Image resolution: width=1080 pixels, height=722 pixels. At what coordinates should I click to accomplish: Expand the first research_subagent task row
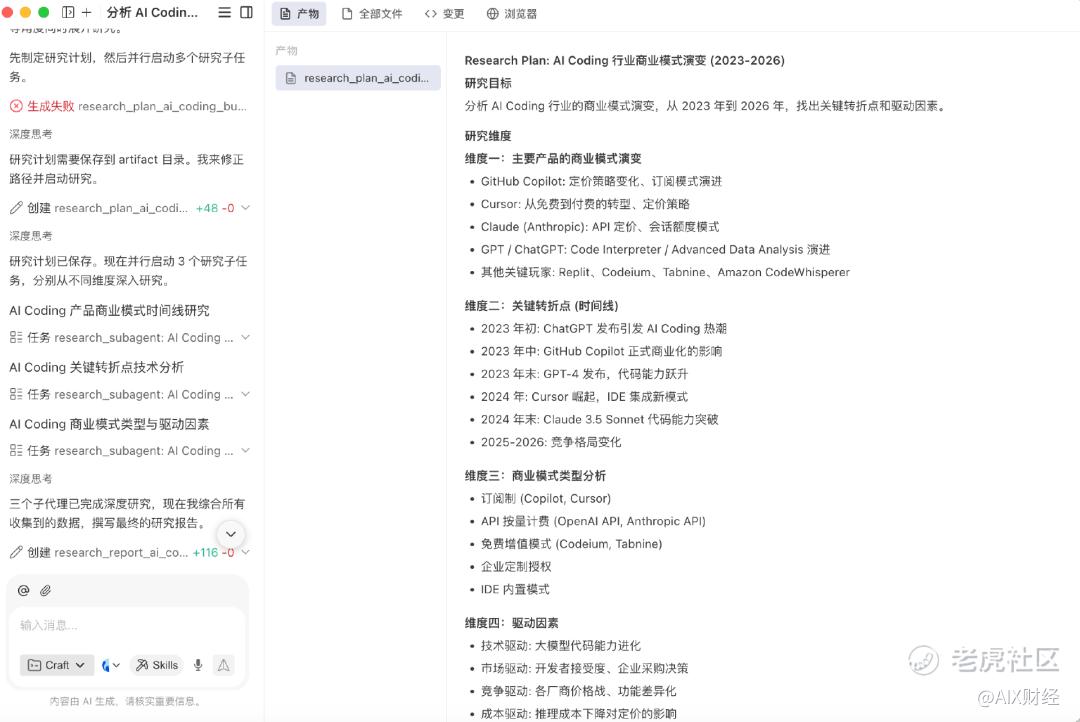[x=245, y=338]
